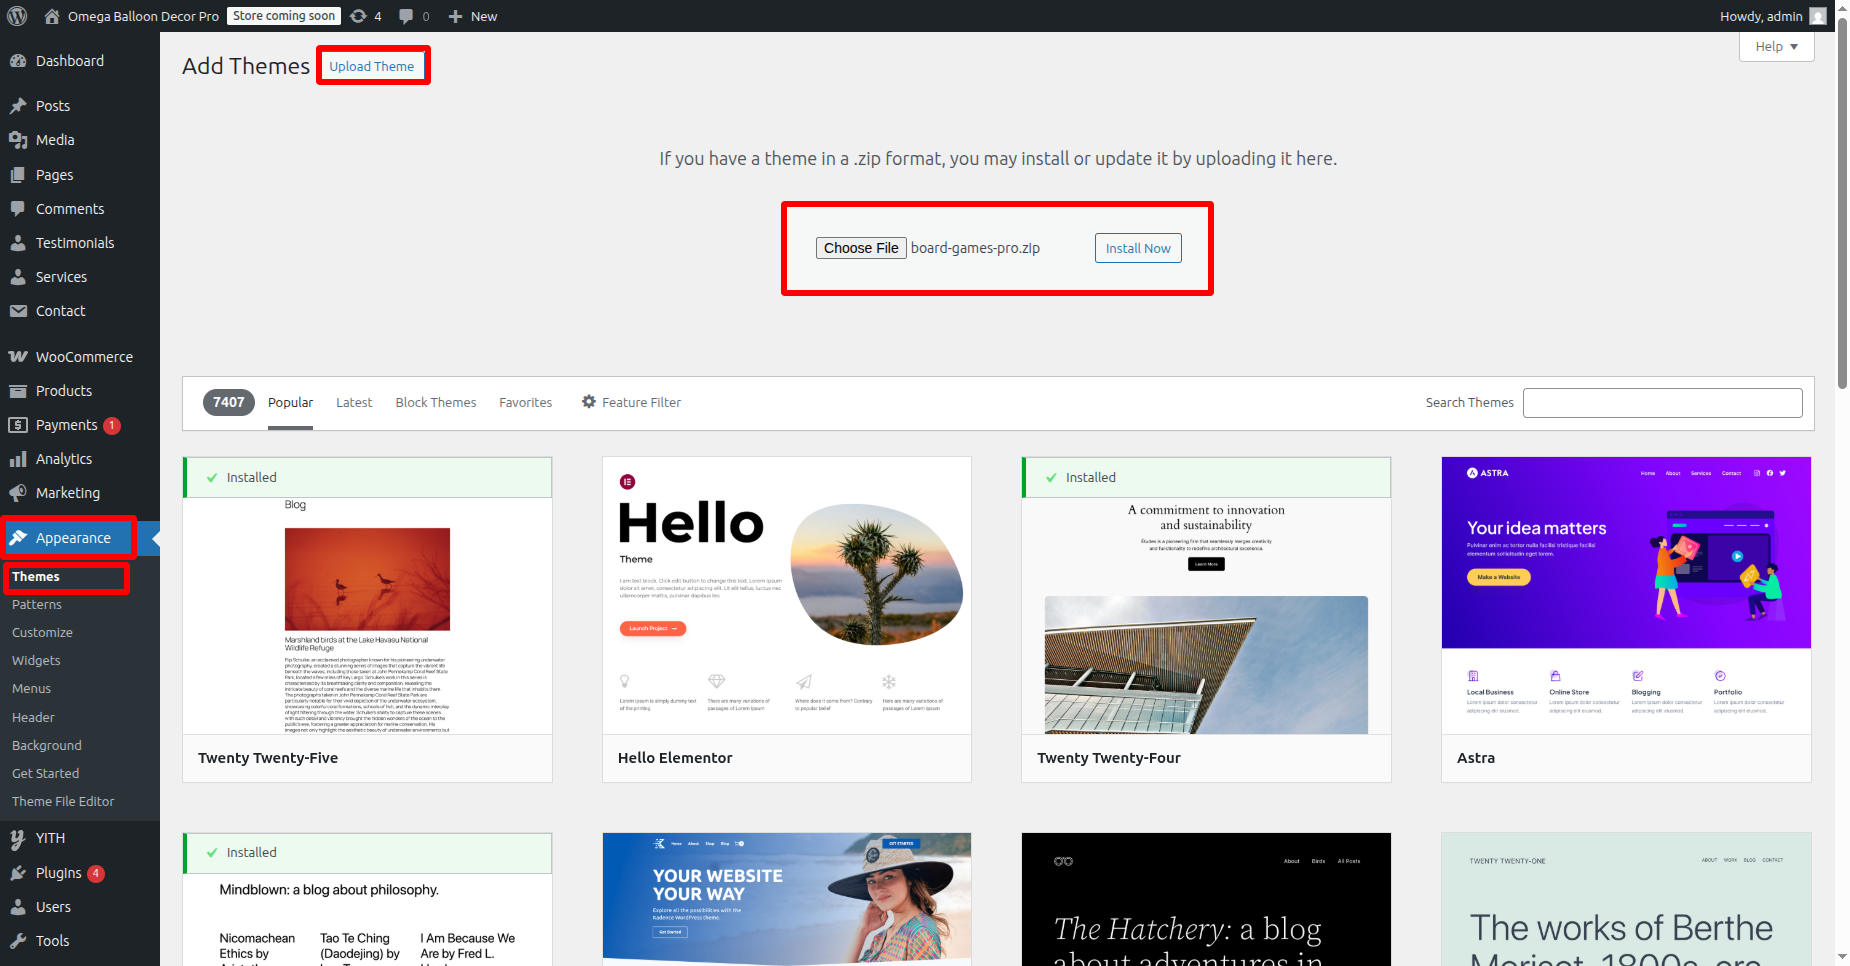Open the Hello Elementor theme thumbnail
Viewport: 1850px width, 966px height.
787,596
